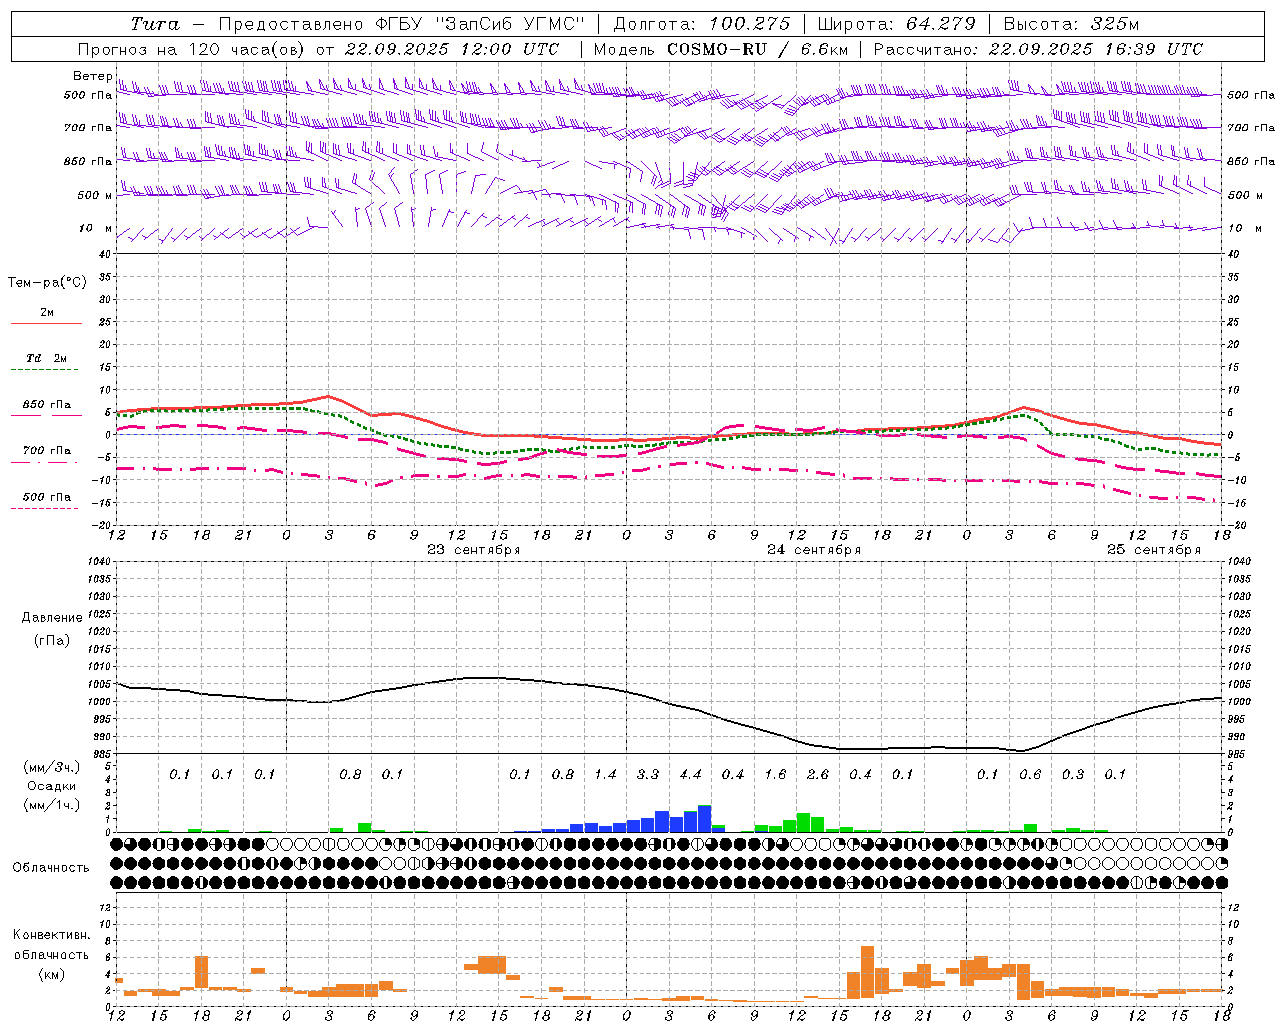Click the tallest orange convective cloud bar
1280x1024 pixels.
click(867, 972)
